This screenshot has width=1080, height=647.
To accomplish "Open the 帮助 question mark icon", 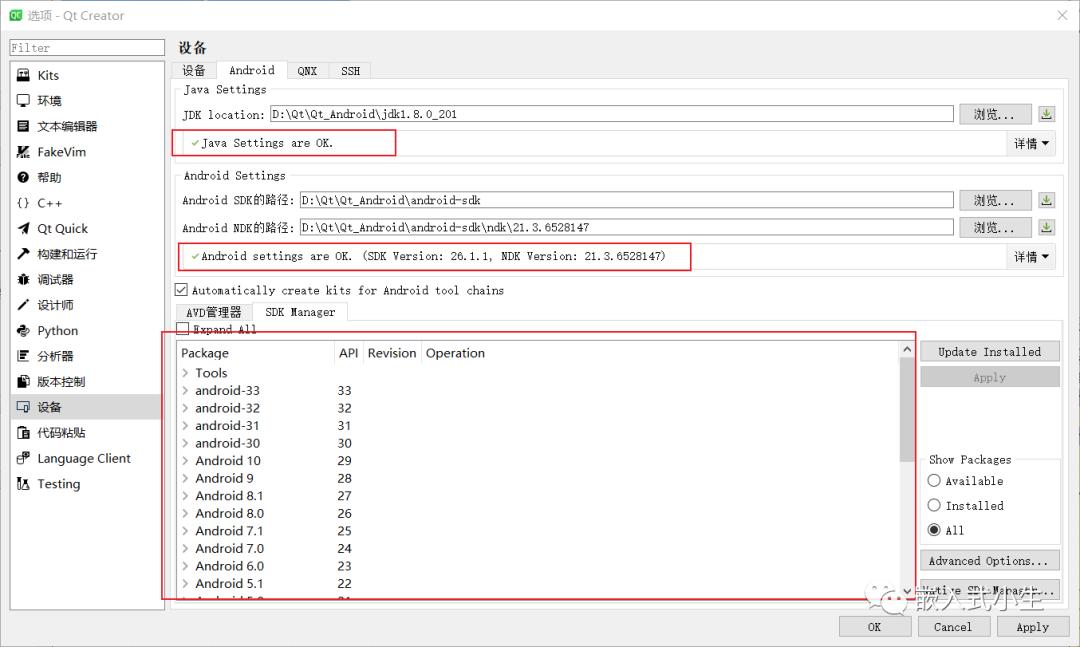I will (x=23, y=177).
